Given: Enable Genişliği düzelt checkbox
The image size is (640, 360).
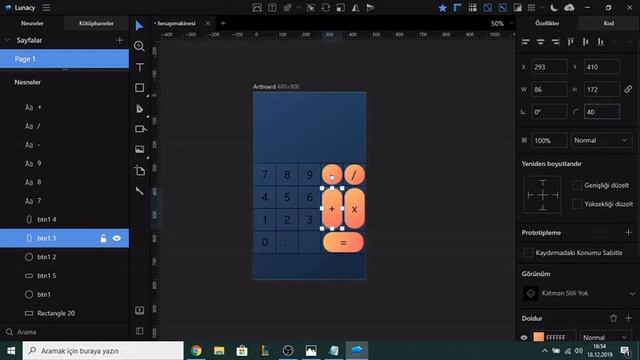Looking at the screenshot, I should click(x=577, y=185).
